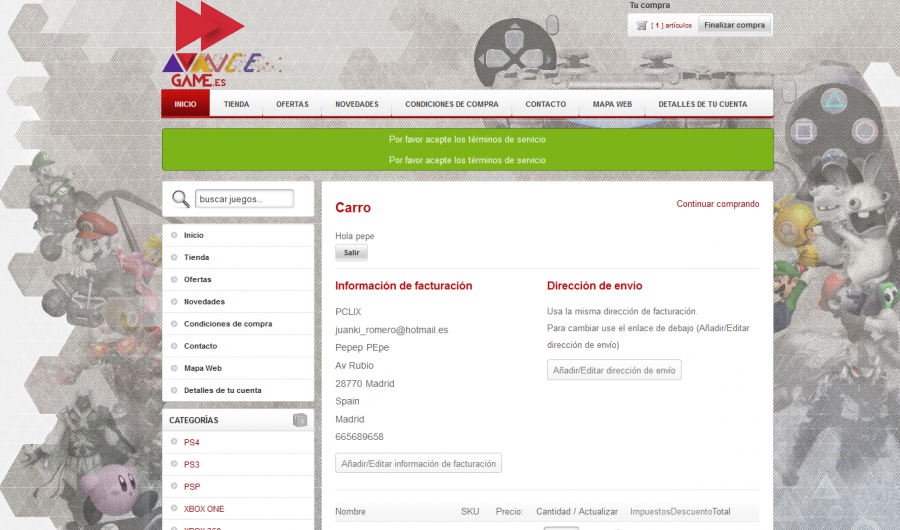Viewport: 900px width, 530px height.
Task: Click Añadir/Editar información de facturación
Action: tap(418, 463)
